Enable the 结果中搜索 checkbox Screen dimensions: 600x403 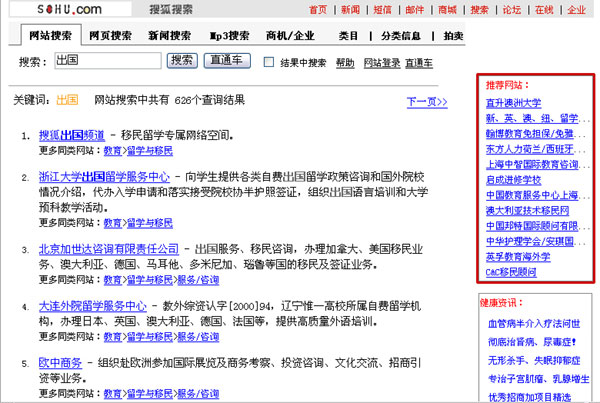269,62
